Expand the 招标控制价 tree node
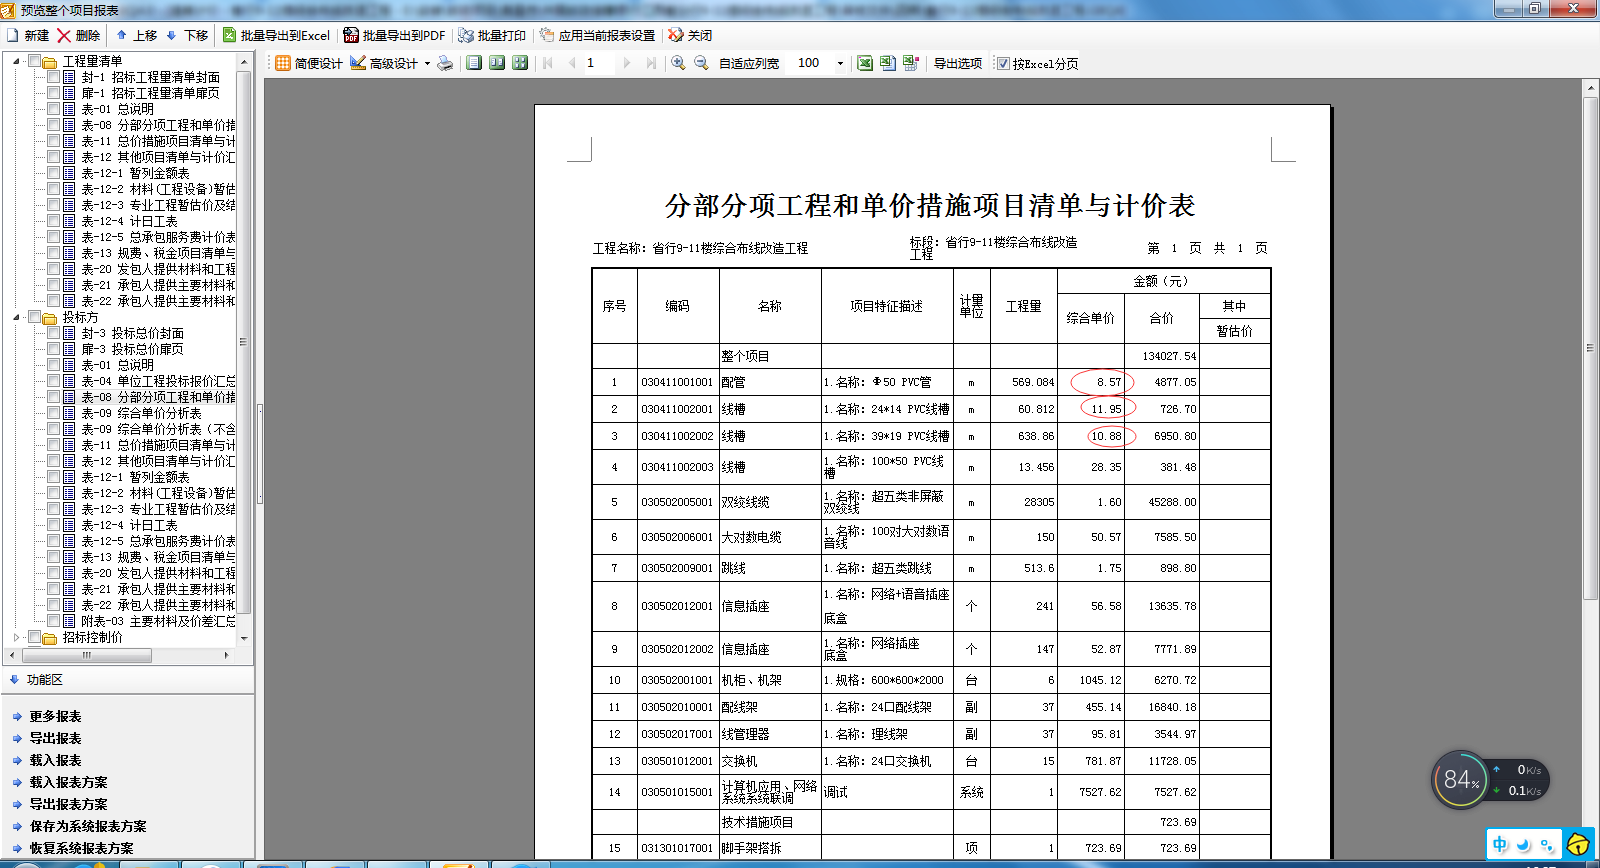The image size is (1600, 868). [16, 637]
